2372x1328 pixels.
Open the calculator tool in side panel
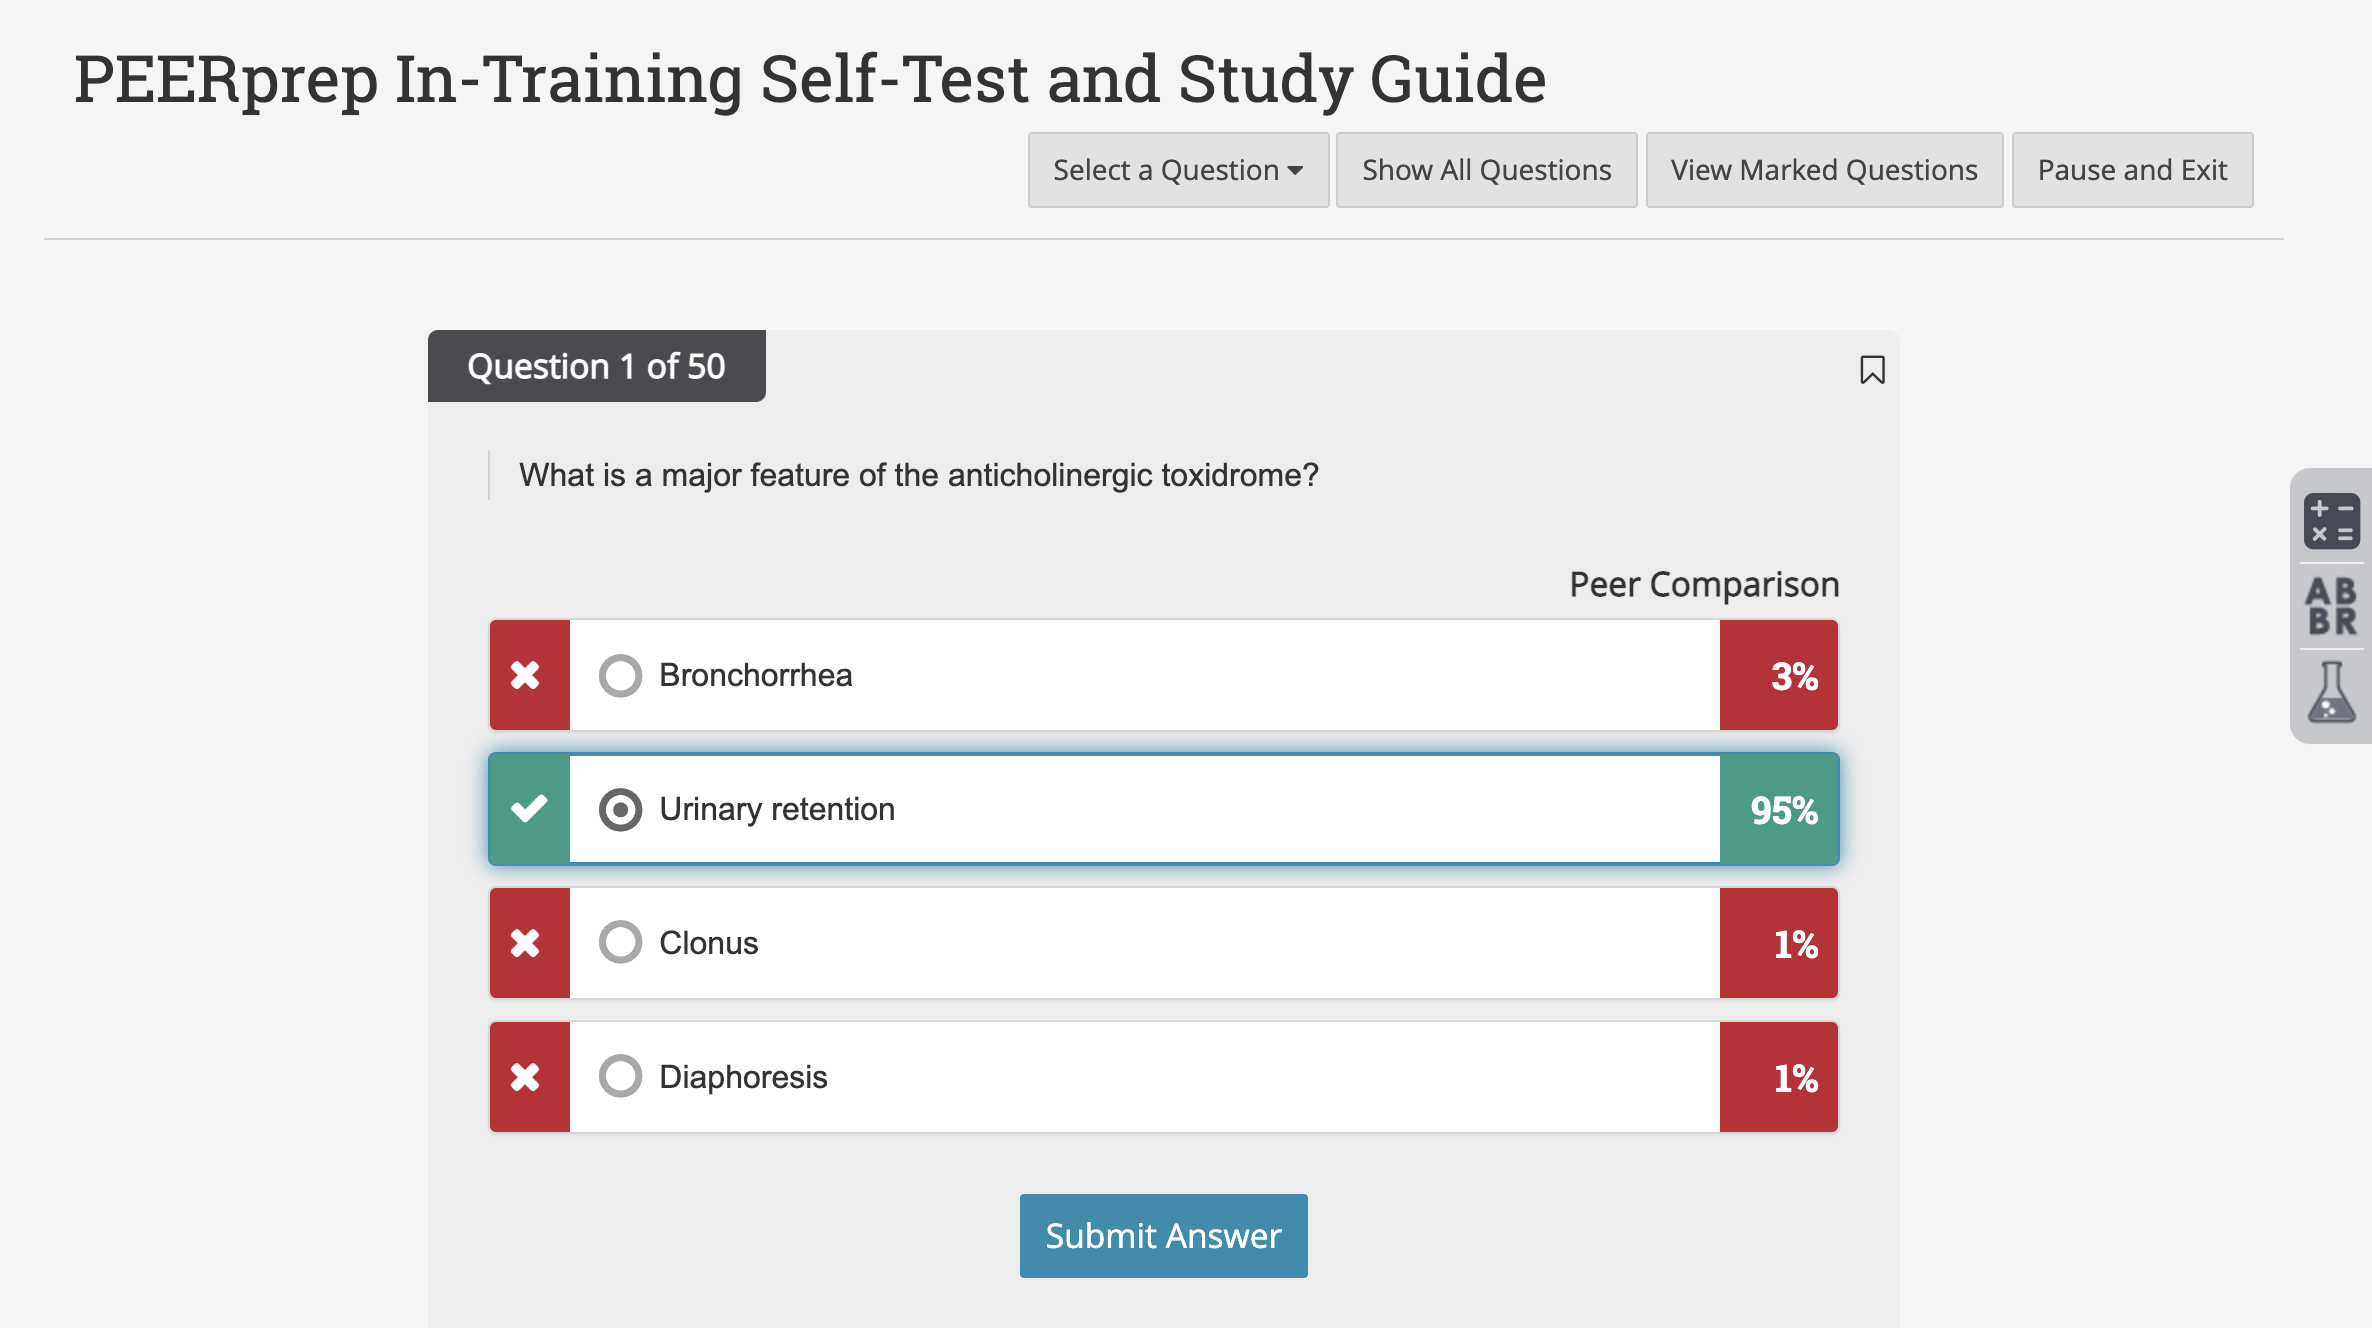point(2331,521)
